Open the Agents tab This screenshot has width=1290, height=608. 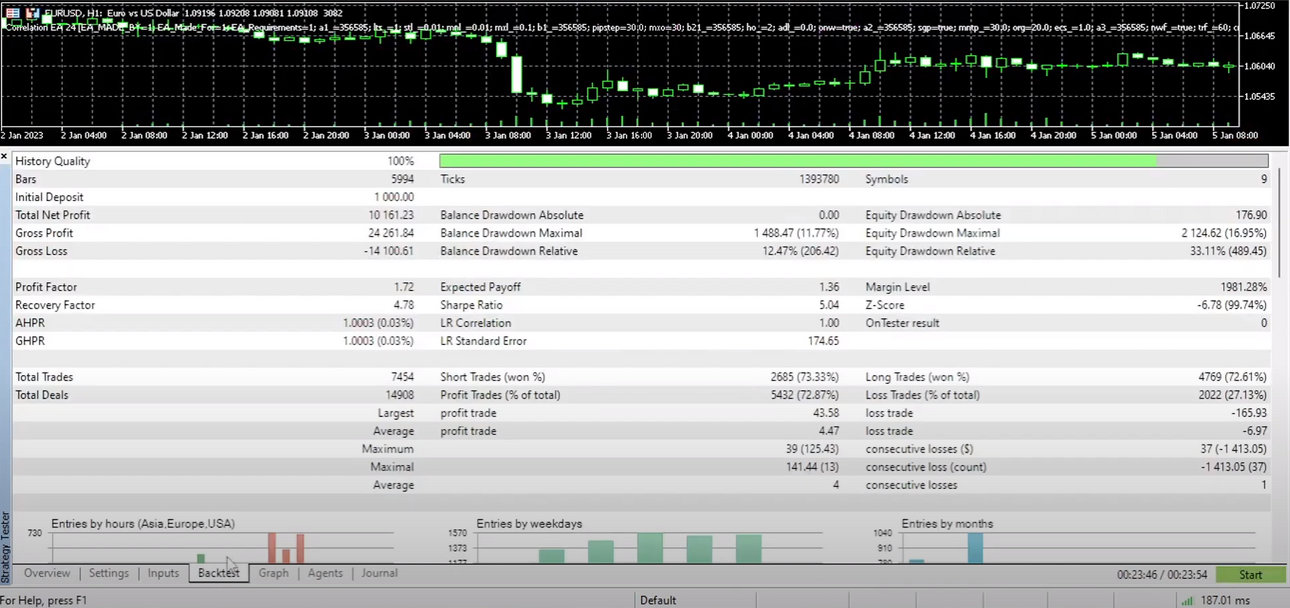click(x=325, y=573)
